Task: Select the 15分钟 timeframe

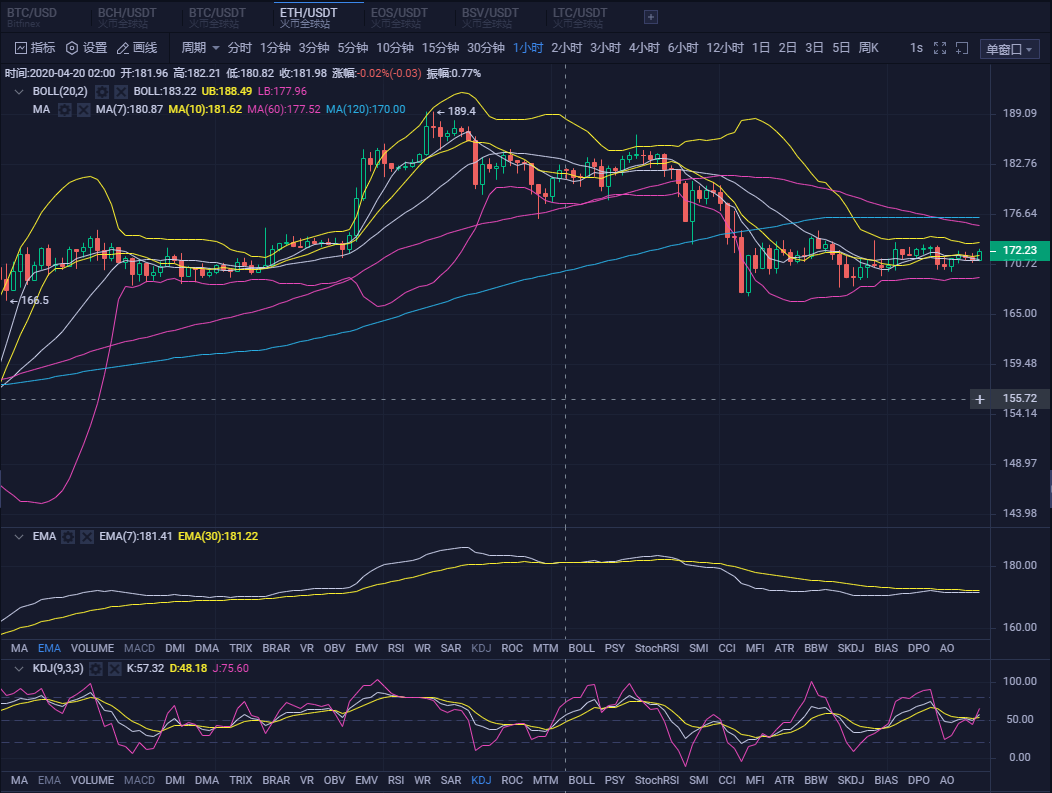Action: (x=440, y=48)
